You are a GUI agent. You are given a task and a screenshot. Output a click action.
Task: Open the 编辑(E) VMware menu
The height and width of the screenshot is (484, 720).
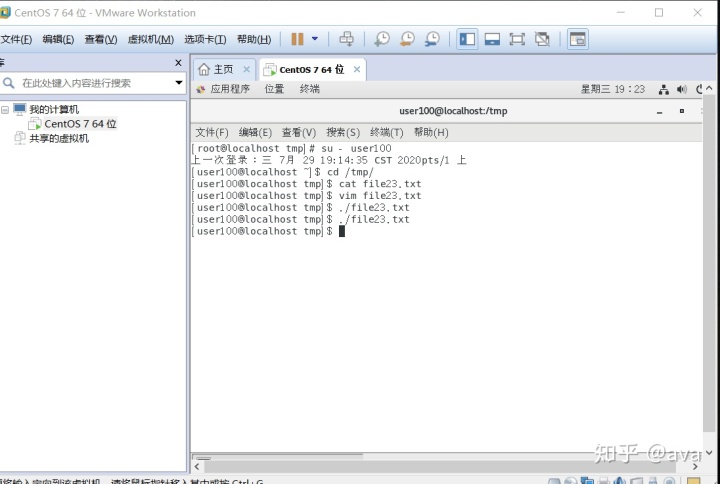[x=58, y=39]
